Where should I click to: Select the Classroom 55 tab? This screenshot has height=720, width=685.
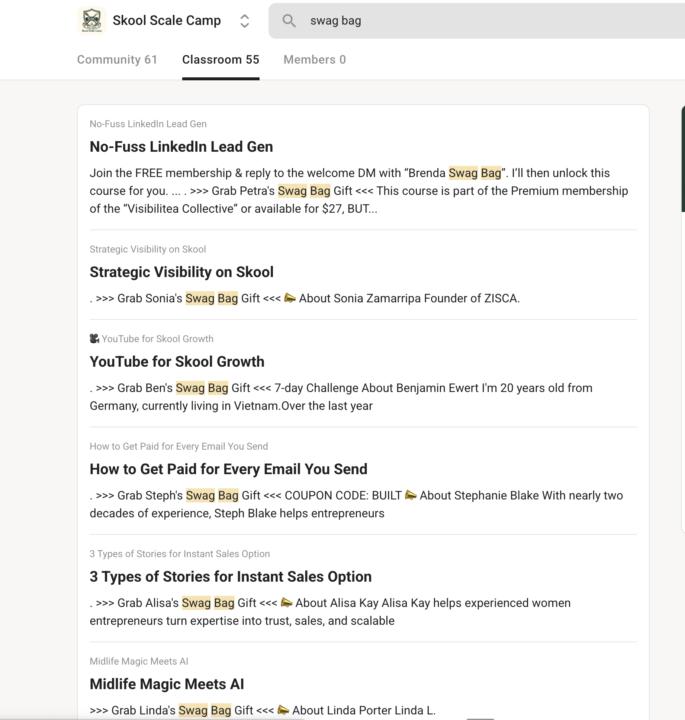(x=221, y=60)
